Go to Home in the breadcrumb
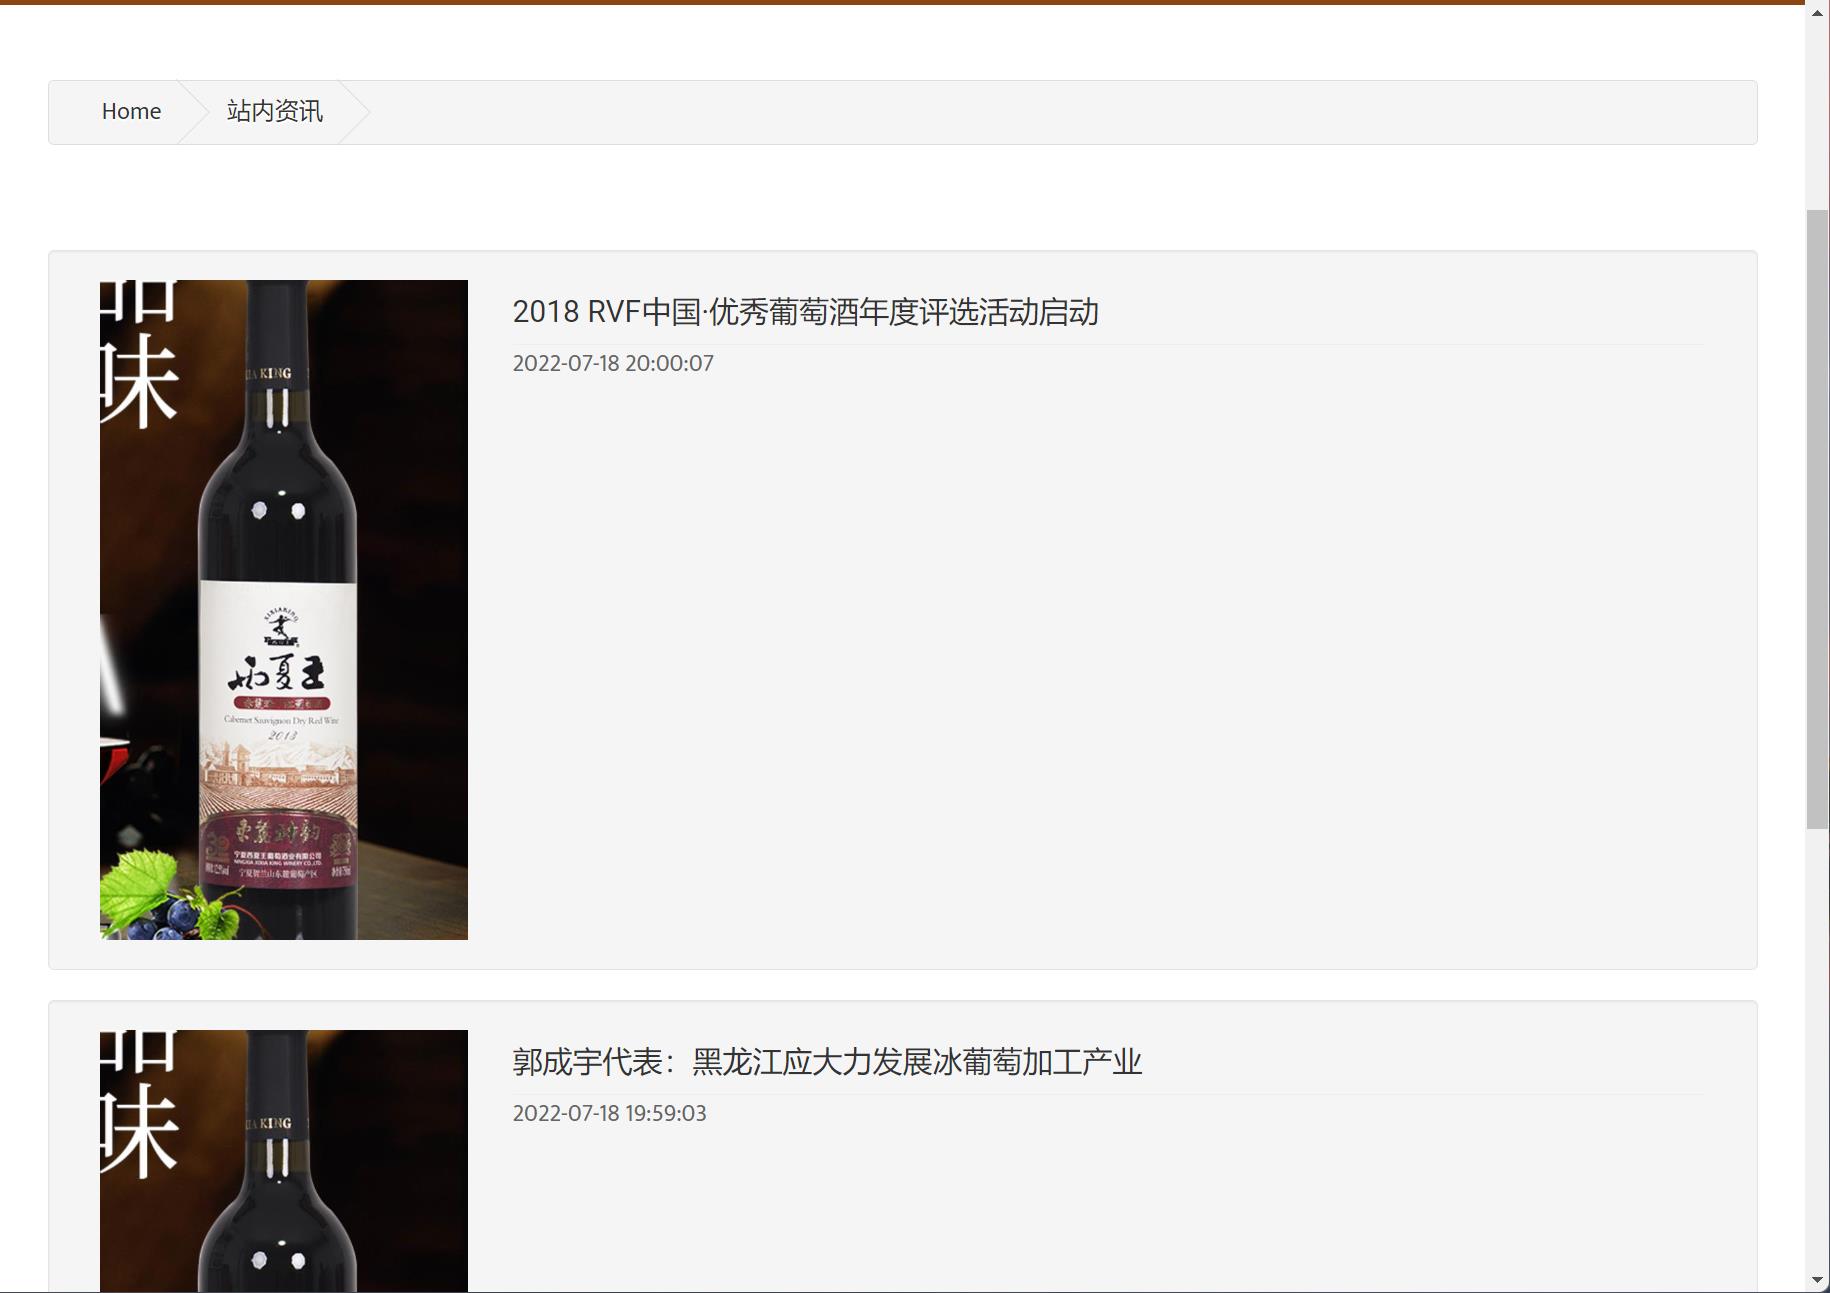The image size is (1830, 1293). coord(131,111)
